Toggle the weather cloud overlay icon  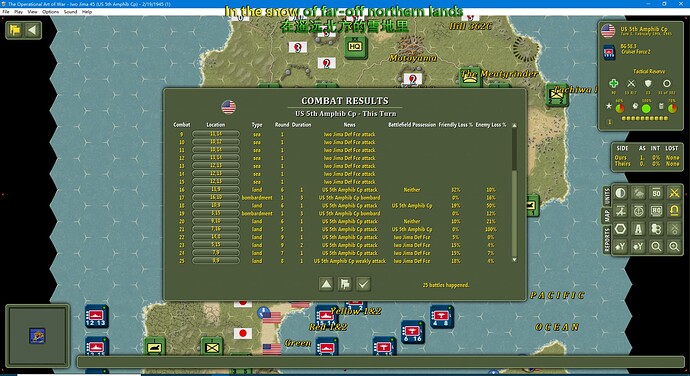[x=638, y=193]
